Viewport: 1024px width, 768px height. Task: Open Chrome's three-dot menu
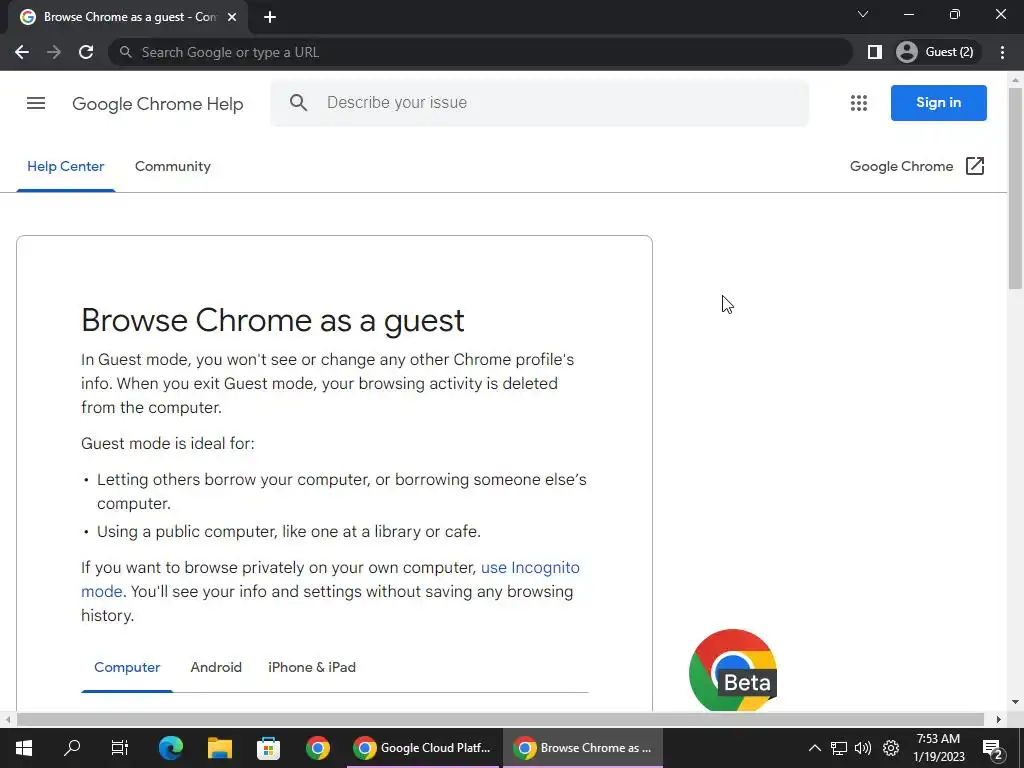(1002, 52)
